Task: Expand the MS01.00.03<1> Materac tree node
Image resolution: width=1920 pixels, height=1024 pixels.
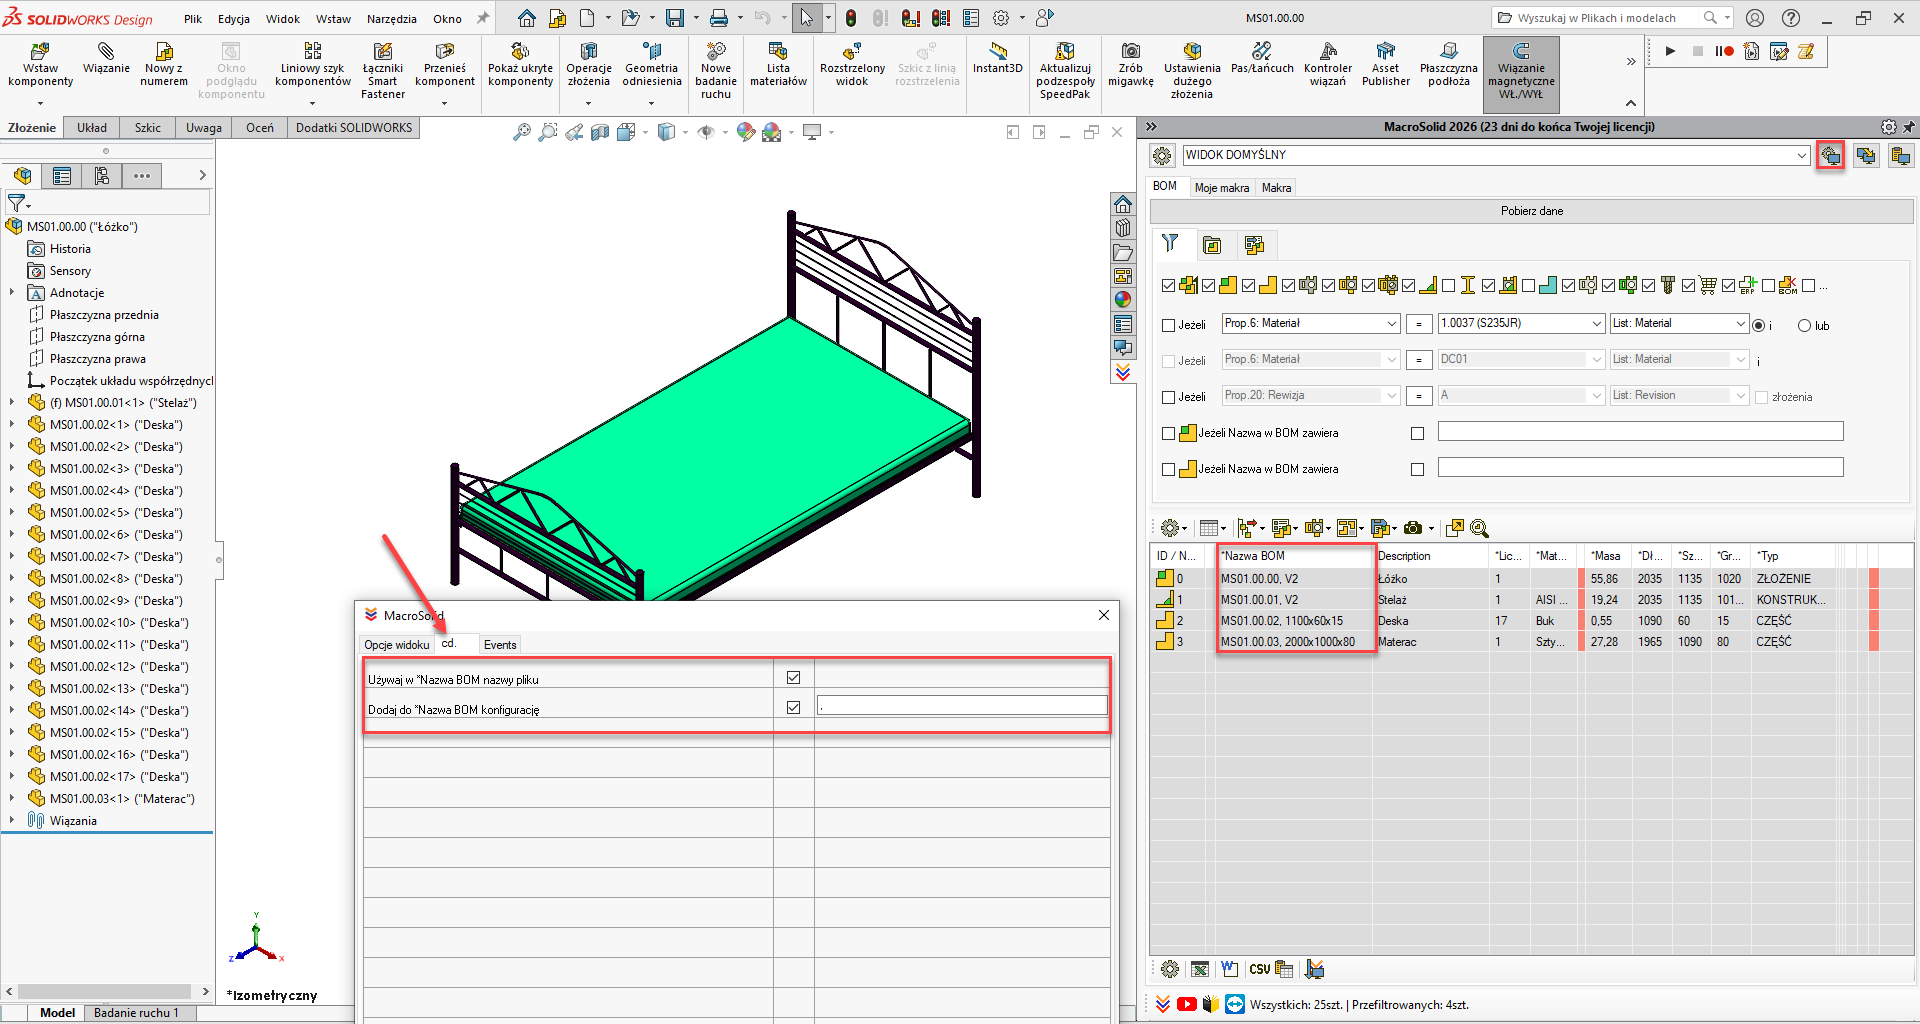Action: click(x=12, y=799)
